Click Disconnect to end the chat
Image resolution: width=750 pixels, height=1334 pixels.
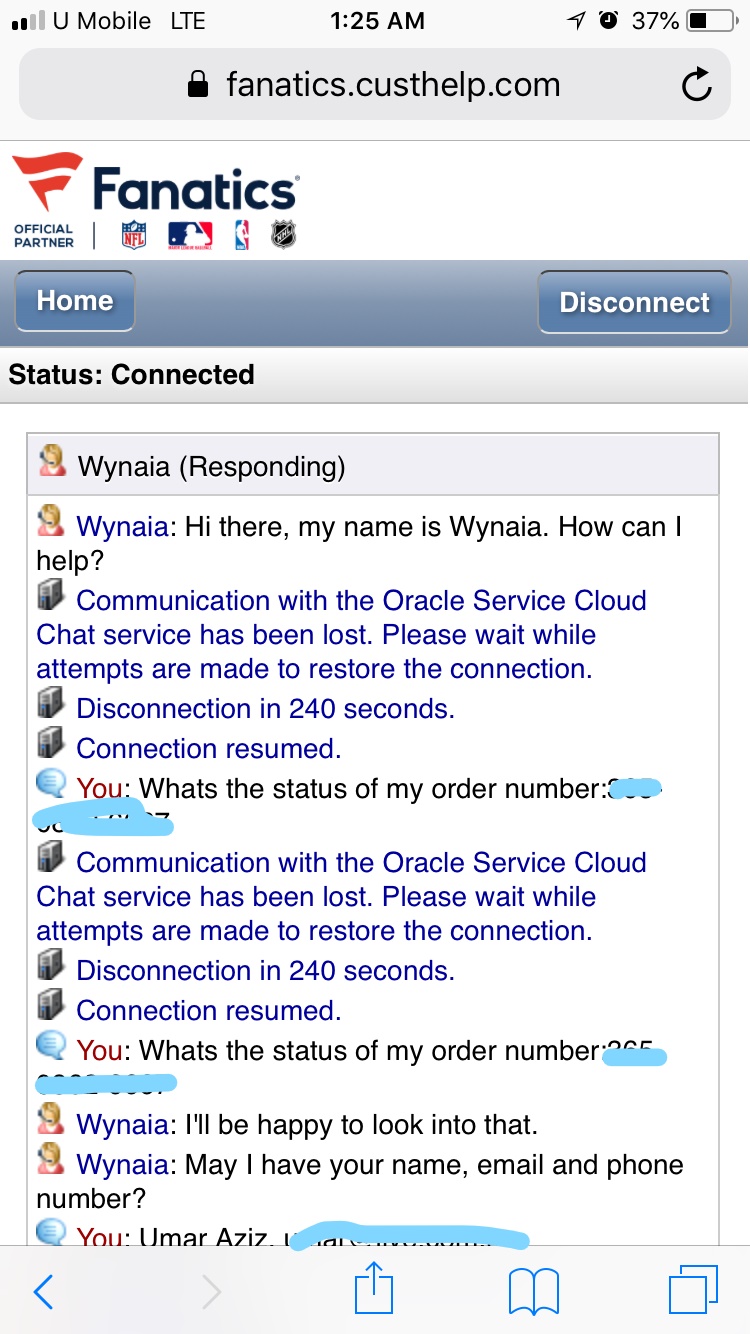pyautogui.click(x=634, y=301)
